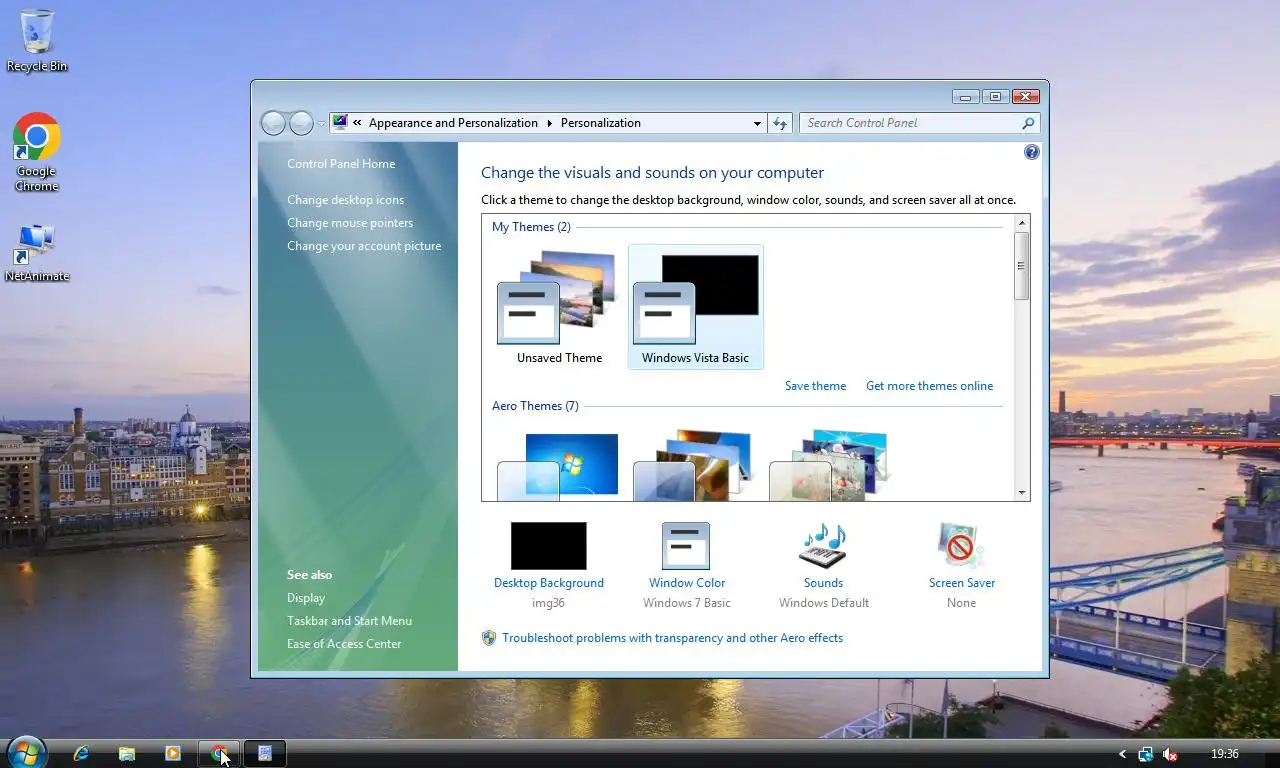
Task: Click Get more themes online link
Action: pyautogui.click(x=930, y=386)
